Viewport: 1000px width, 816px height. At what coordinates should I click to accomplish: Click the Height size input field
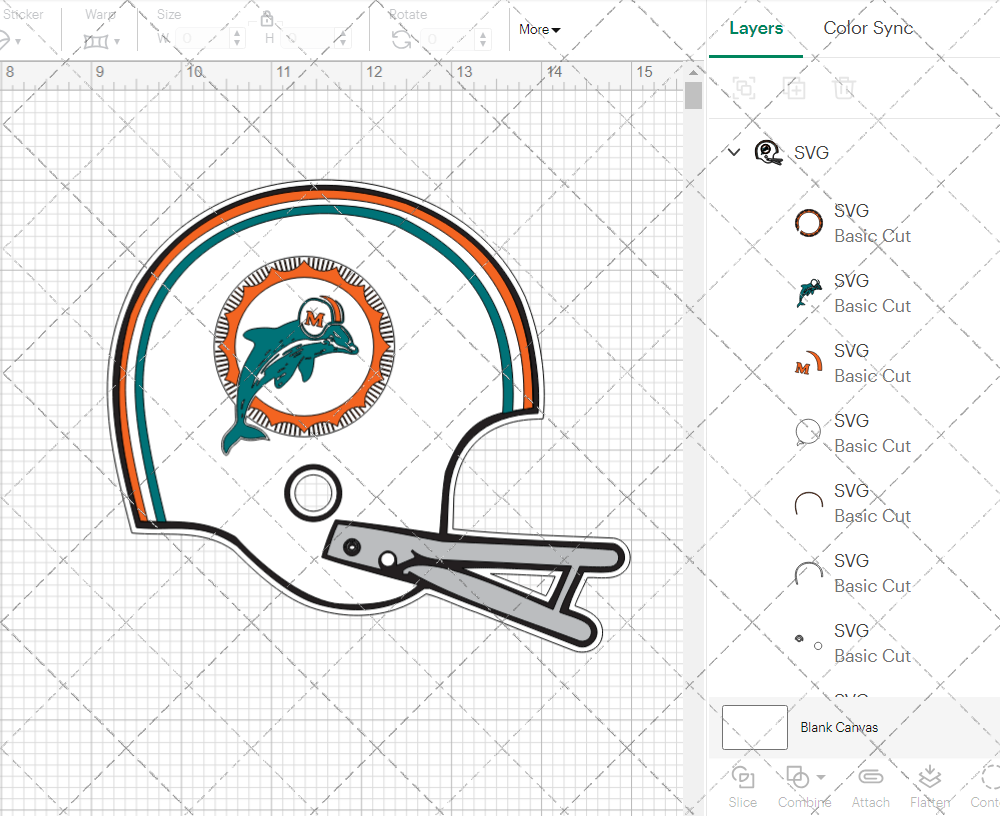pyautogui.click(x=307, y=39)
